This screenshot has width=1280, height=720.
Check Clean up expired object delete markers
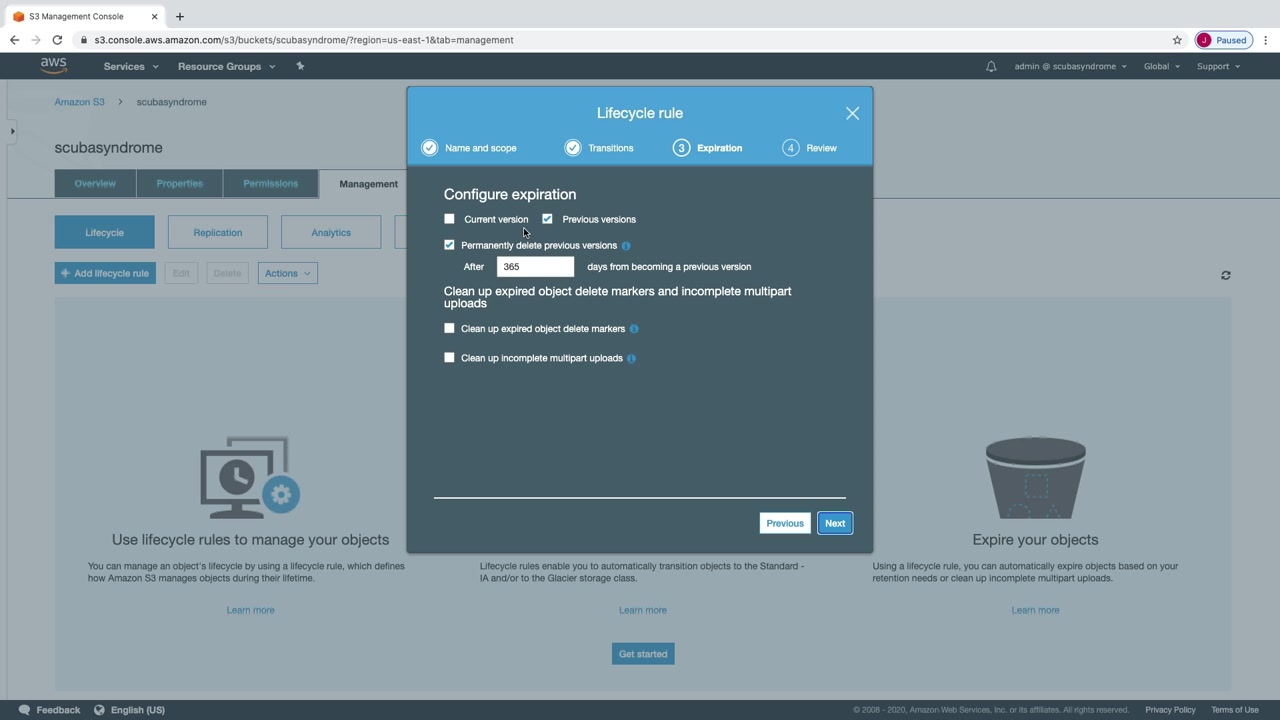click(449, 328)
